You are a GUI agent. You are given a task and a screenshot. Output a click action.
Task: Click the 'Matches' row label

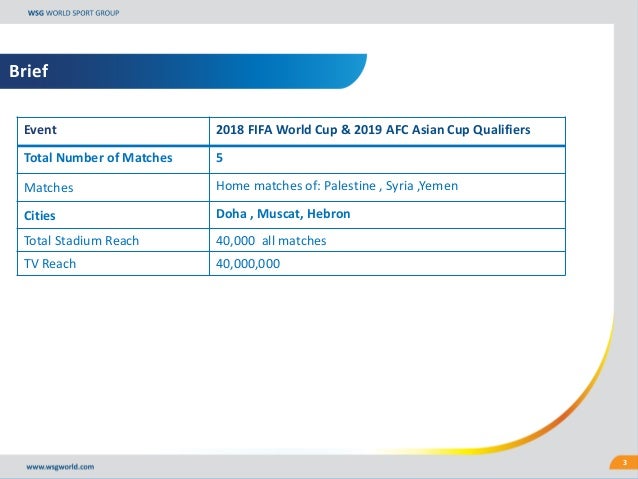tap(48, 188)
